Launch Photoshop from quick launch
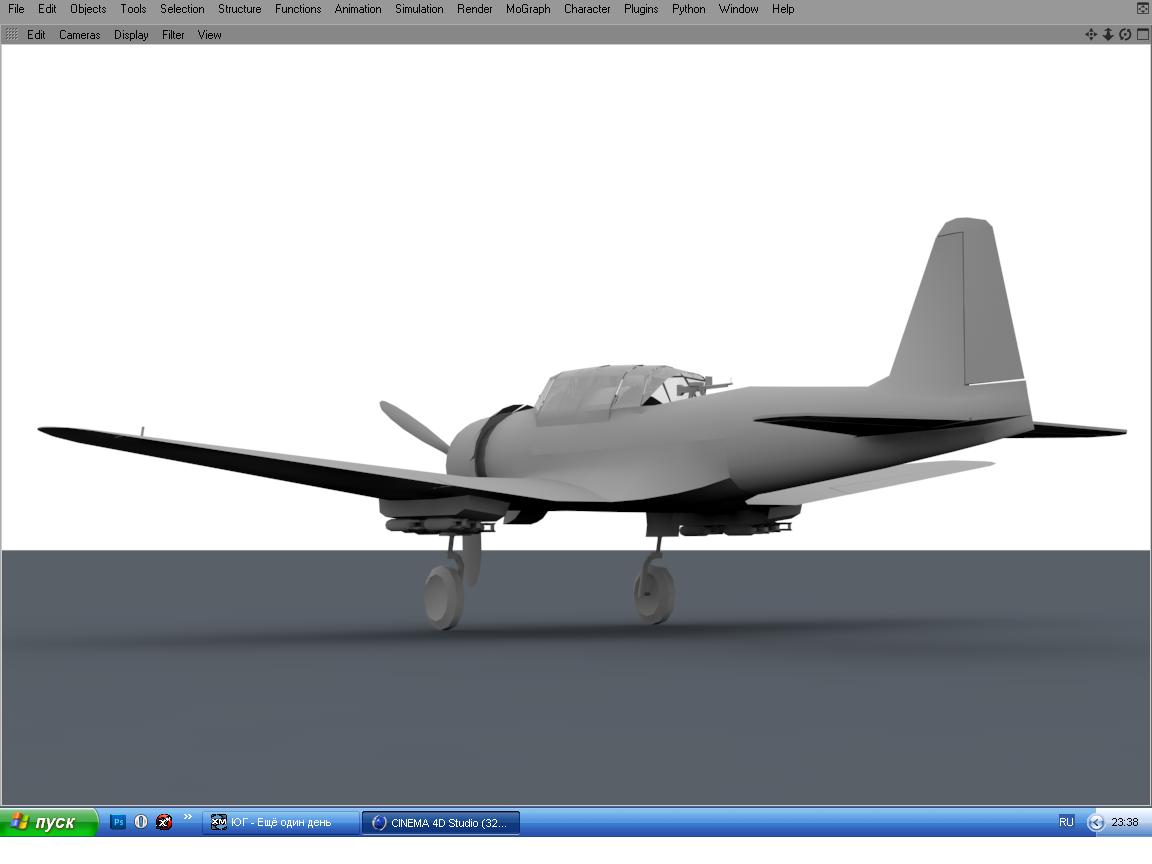 point(118,822)
